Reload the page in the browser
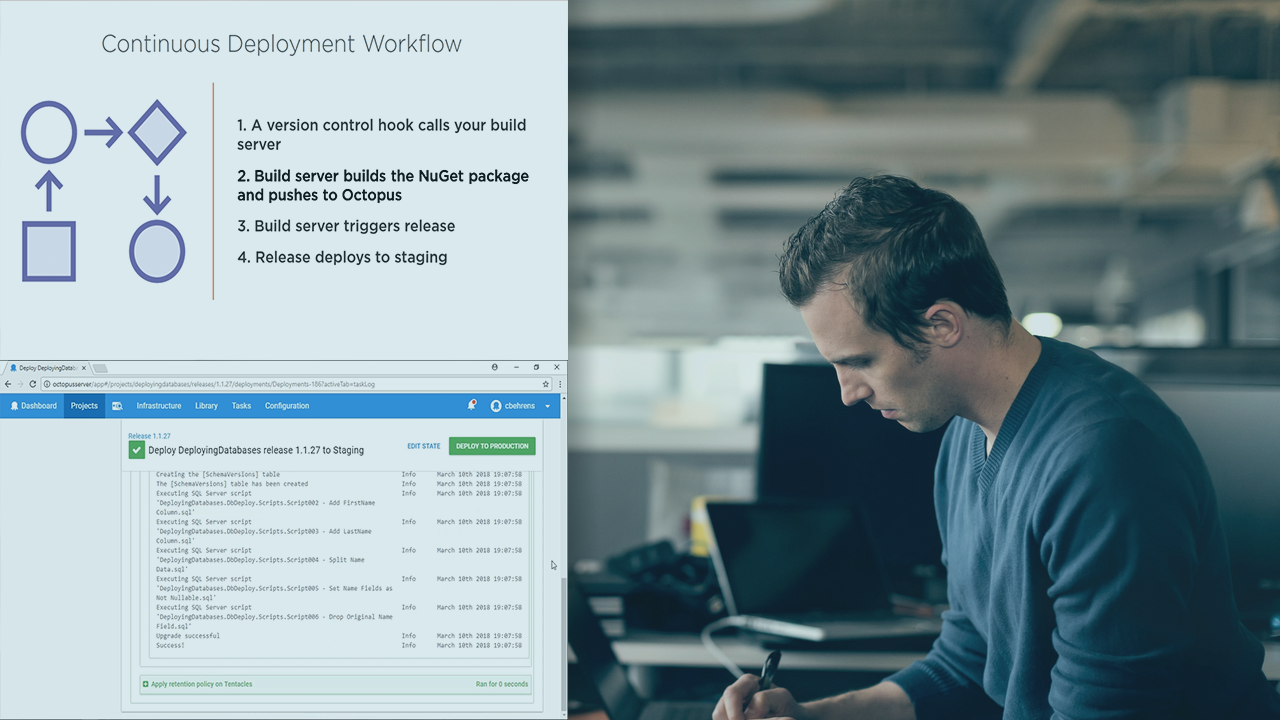This screenshot has height=720, width=1280. pyautogui.click(x=33, y=384)
